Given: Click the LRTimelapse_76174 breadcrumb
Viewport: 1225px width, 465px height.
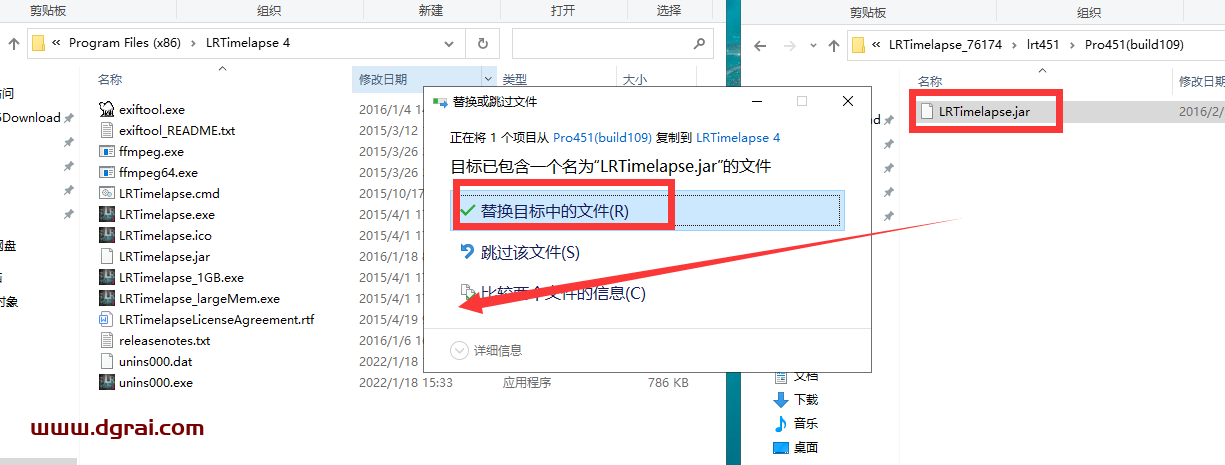Looking at the screenshot, I should [945, 45].
